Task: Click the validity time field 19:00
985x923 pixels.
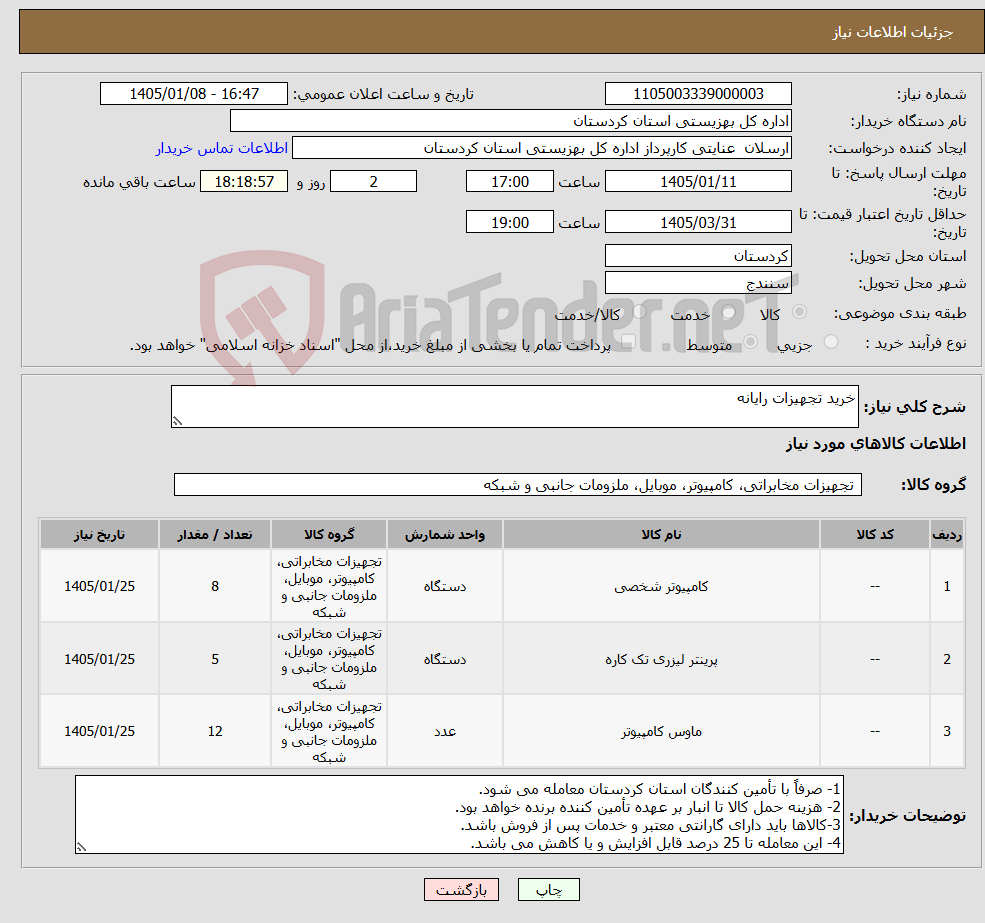Action: [x=509, y=222]
